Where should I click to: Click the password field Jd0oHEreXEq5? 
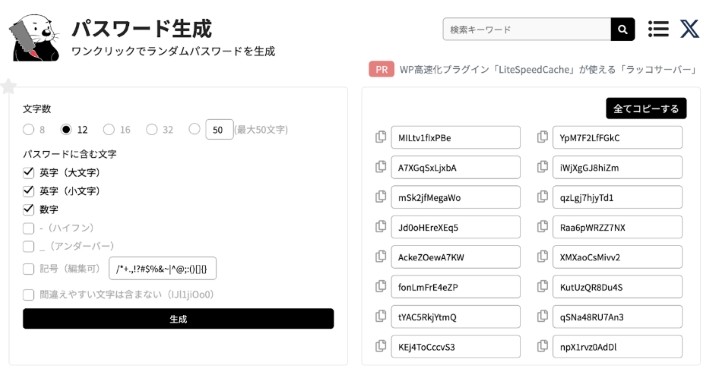tap(456, 227)
